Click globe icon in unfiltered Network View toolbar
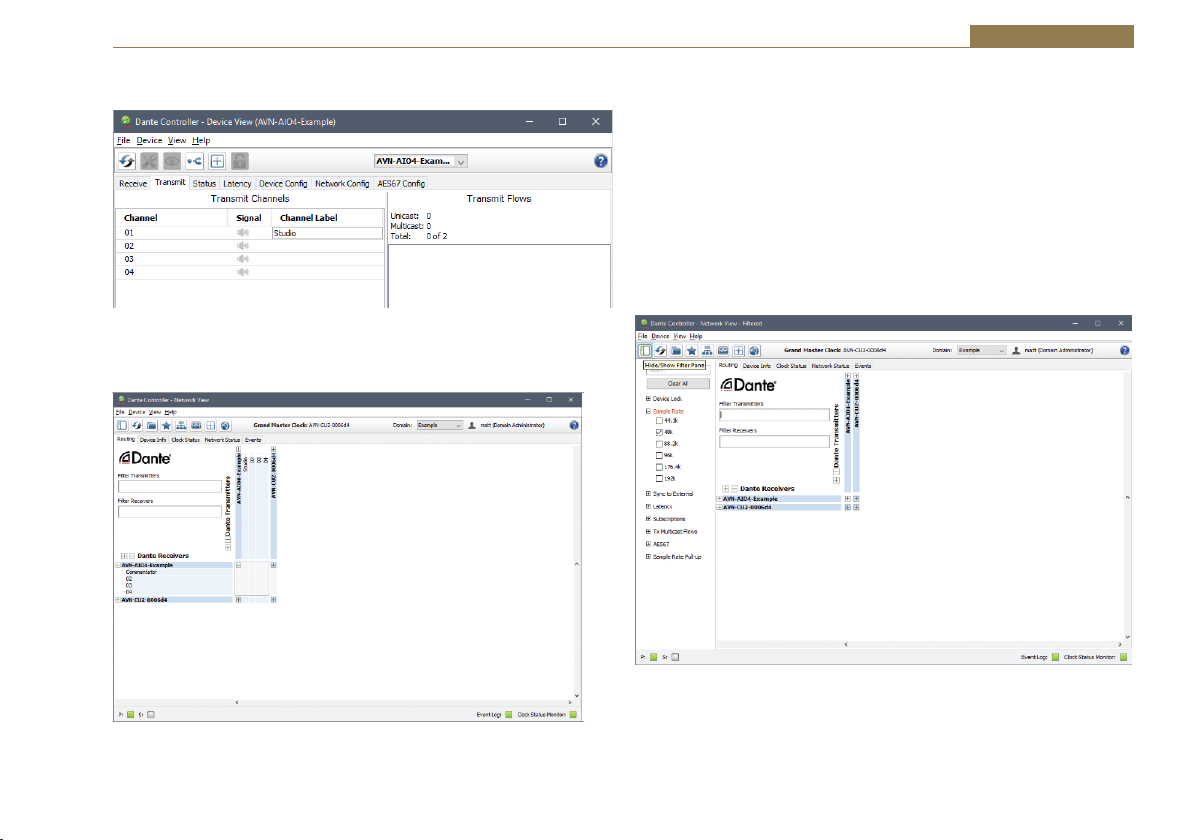Screen dimensions: 1192x840 tap(225, 426)
